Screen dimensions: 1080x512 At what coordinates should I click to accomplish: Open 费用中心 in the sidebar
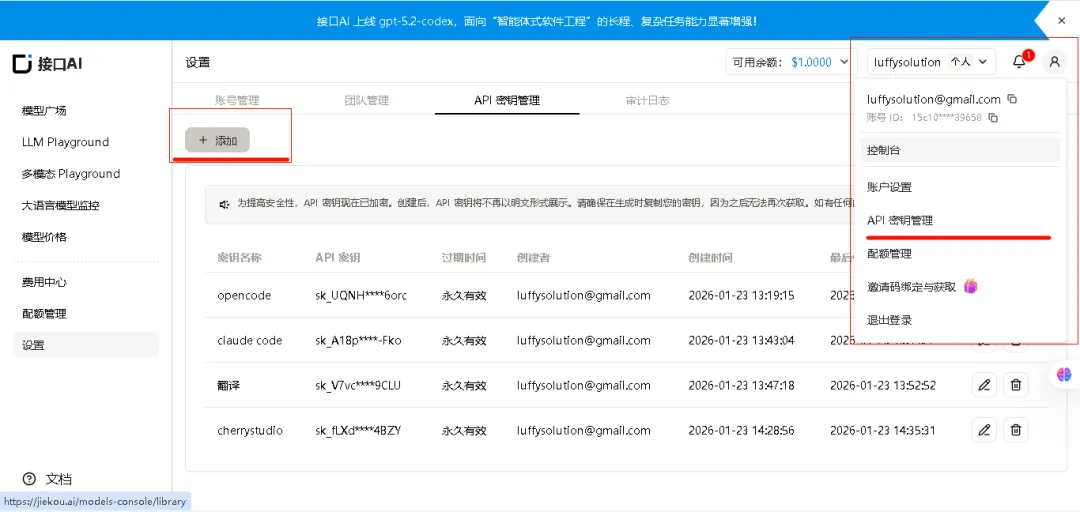click(44, 282)
